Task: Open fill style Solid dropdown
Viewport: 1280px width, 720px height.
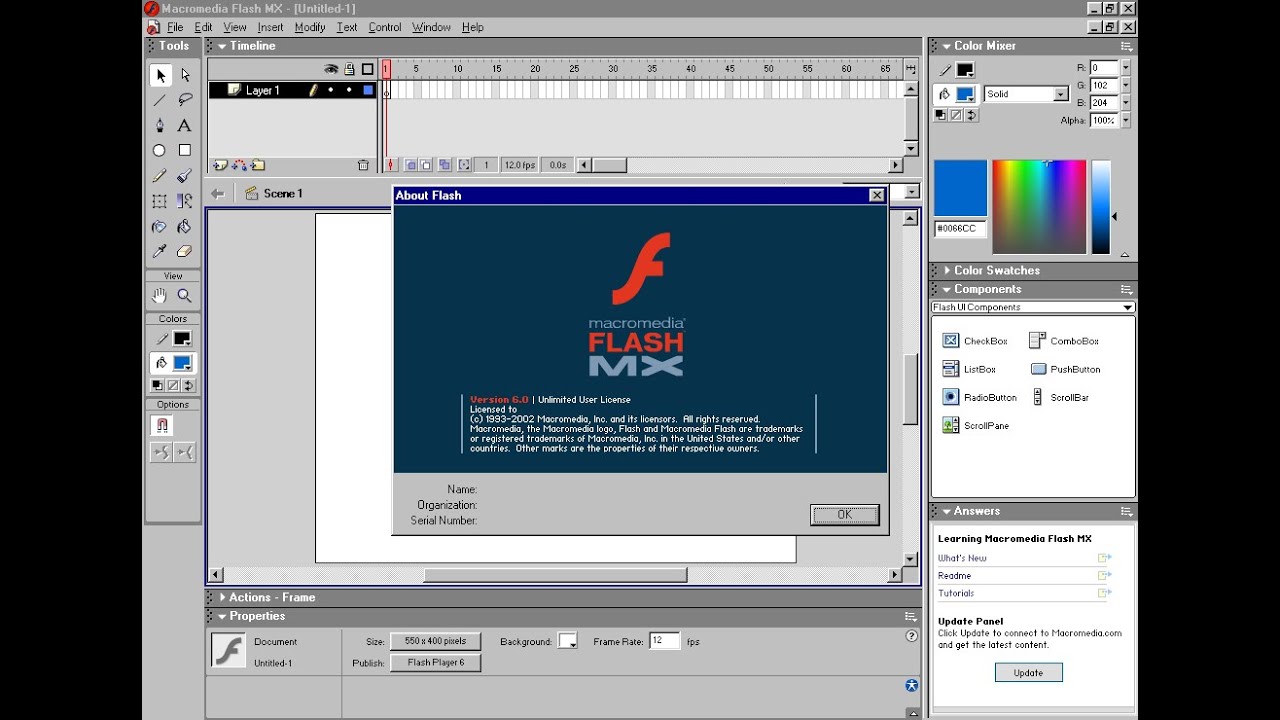Action: click(x=1061, y=94)
